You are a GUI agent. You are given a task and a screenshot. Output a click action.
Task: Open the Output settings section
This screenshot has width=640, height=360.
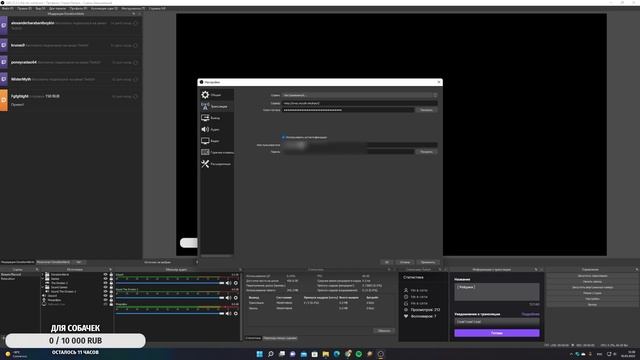pyautogui.click(x=217, y=118)
